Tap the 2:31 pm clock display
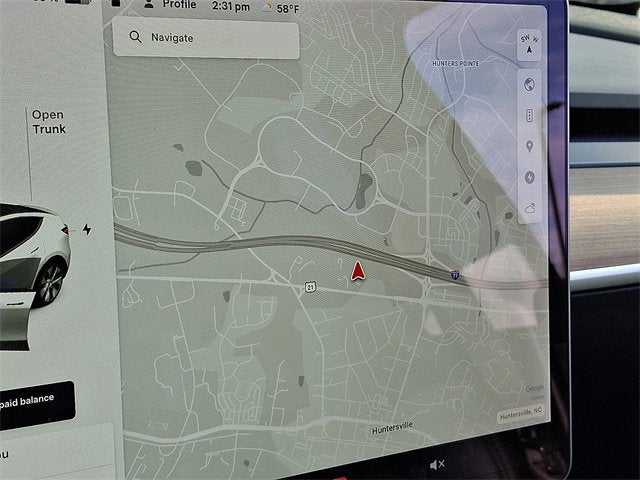This screenshot has height=480, width=640. tap(231, 6)
